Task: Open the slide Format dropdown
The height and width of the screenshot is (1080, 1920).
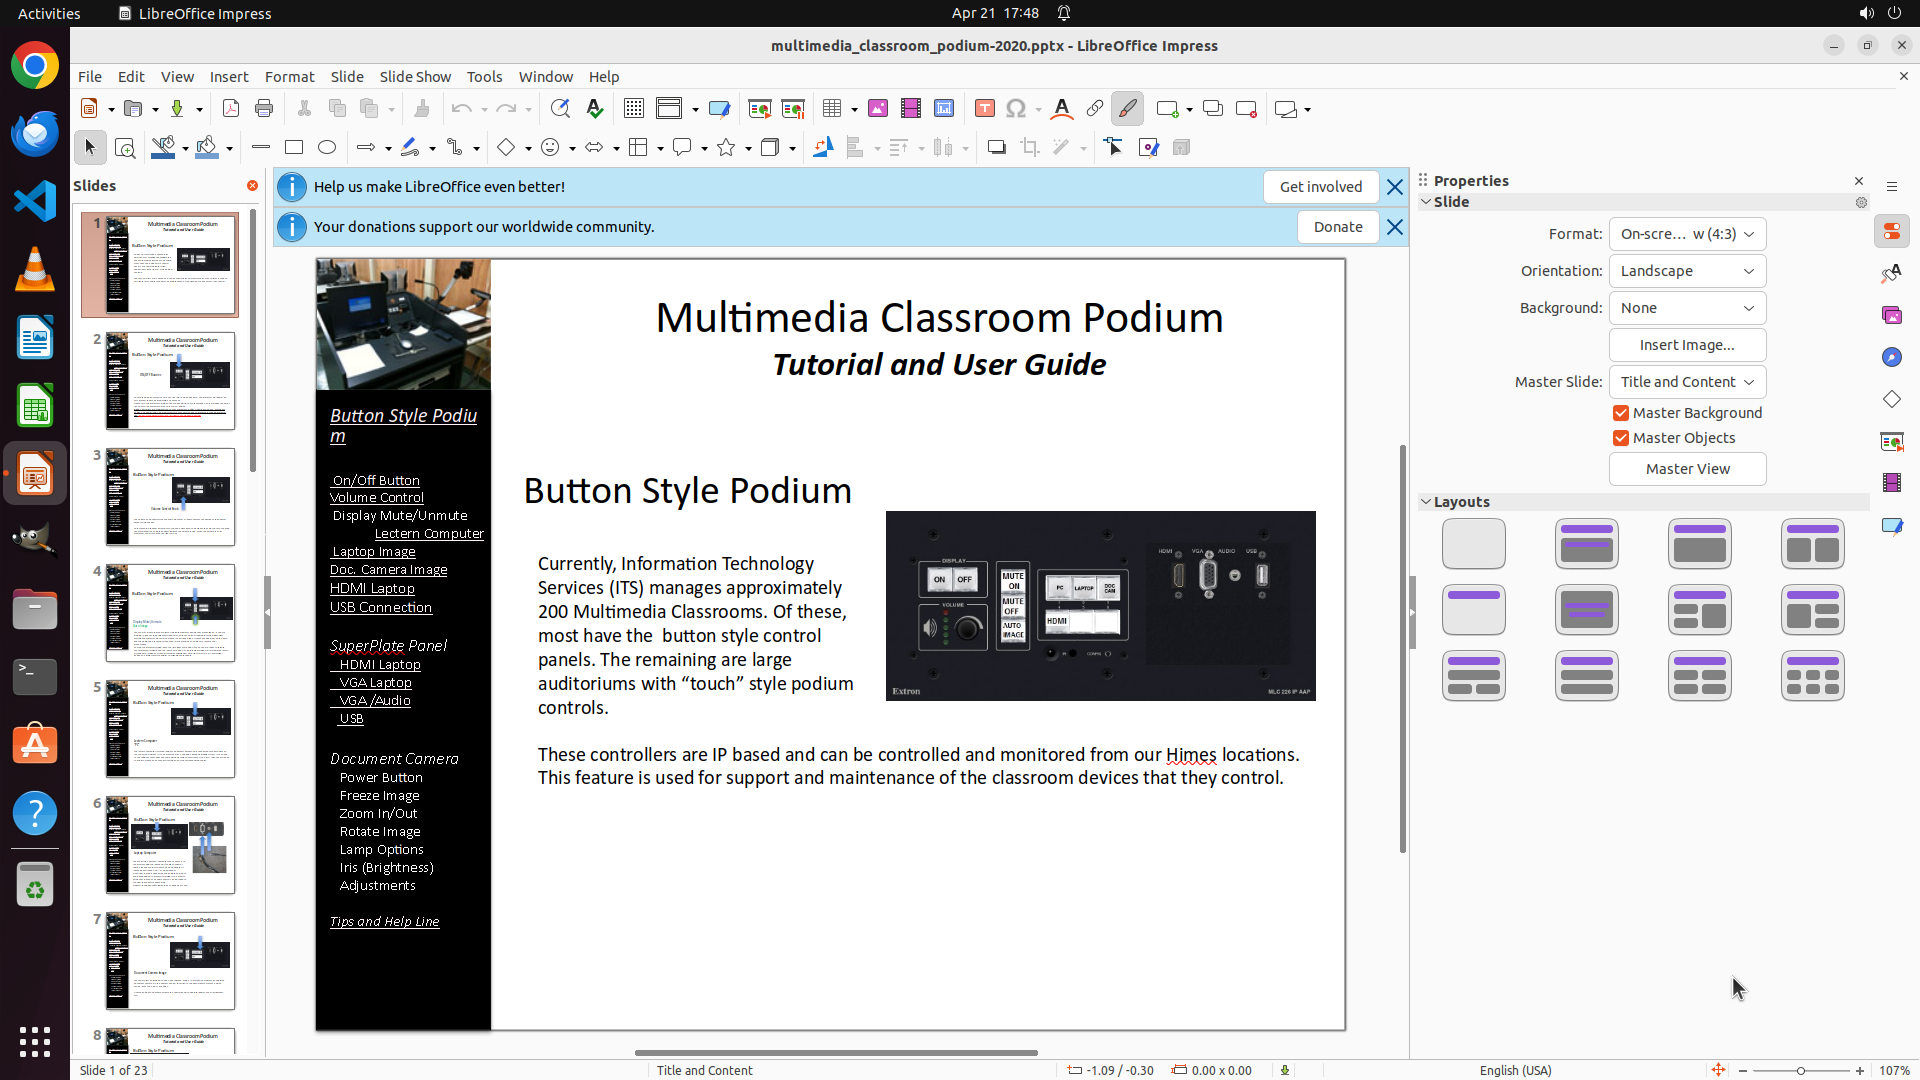Action: (x=1687, y=234)
